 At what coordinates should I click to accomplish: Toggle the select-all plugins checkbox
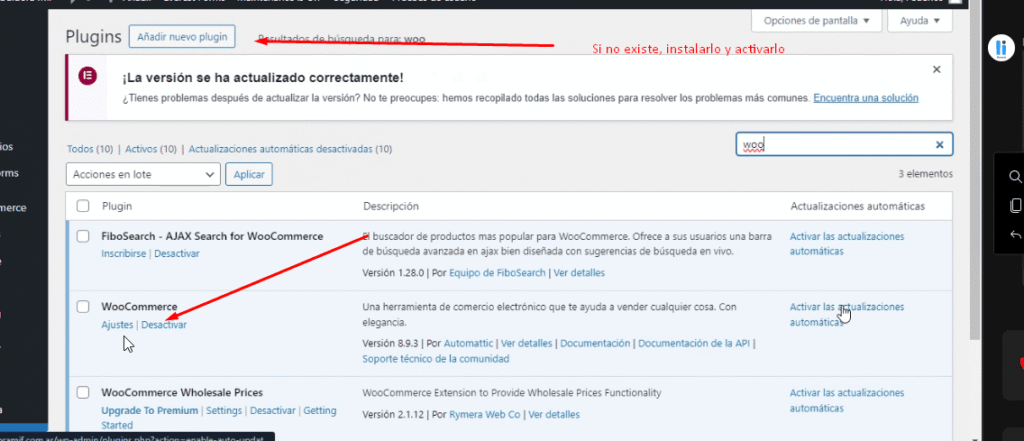click(x=83, y=206)
